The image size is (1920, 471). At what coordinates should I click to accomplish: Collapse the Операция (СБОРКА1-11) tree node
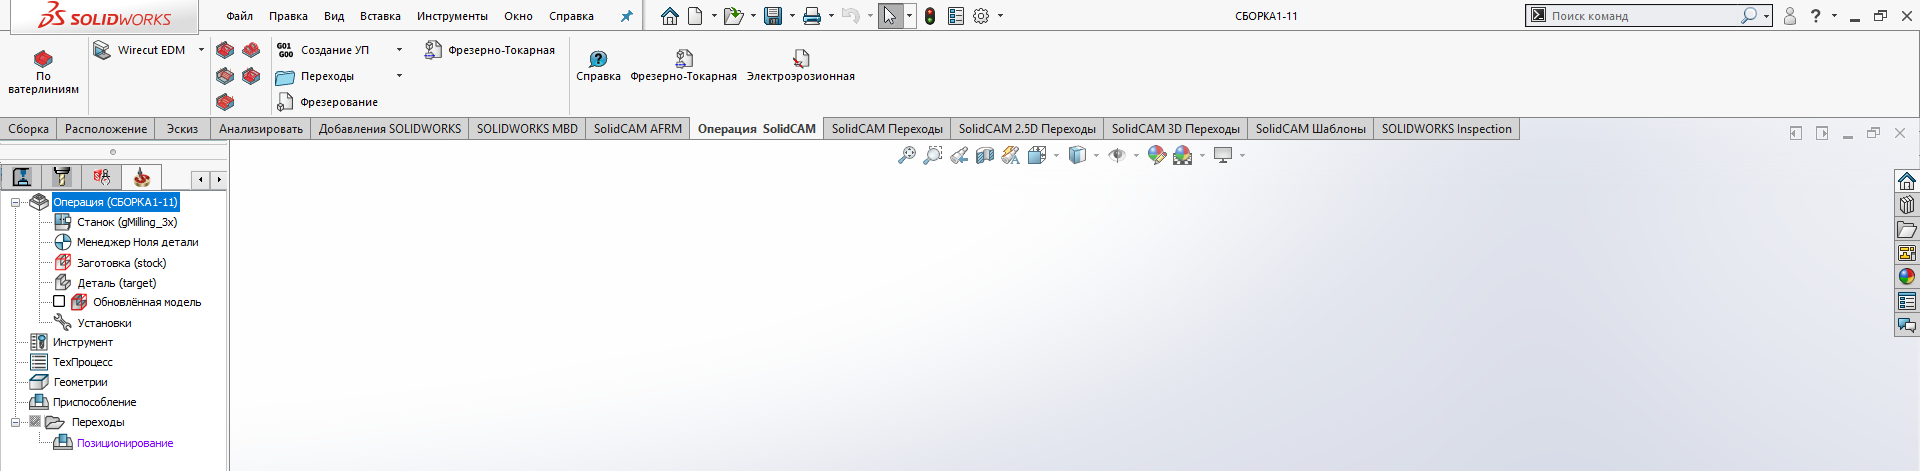pyautogui.click(x=15, y=202)
